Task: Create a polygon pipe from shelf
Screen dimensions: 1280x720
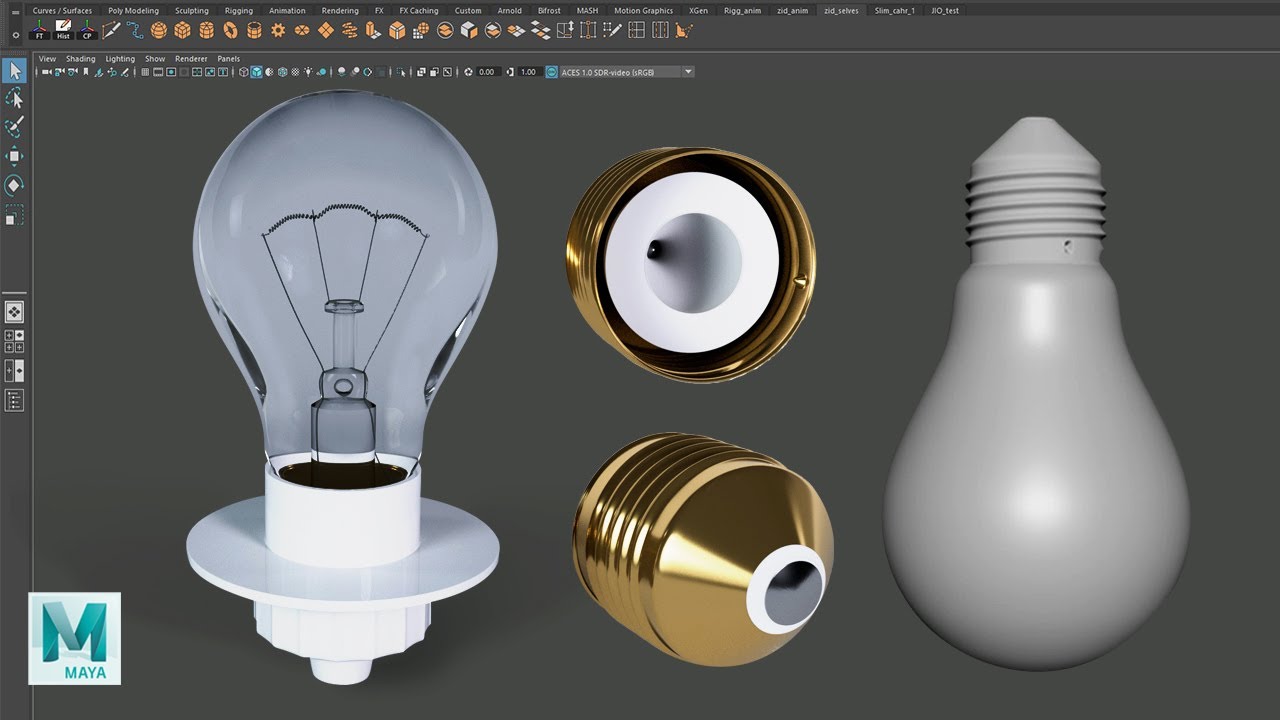Action: (254, 30)
